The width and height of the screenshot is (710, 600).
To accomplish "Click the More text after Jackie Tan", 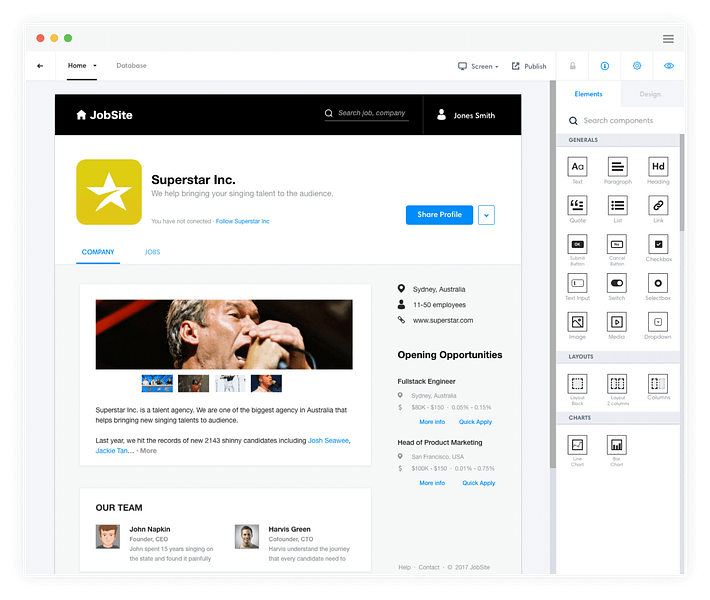I will point(148,451).
